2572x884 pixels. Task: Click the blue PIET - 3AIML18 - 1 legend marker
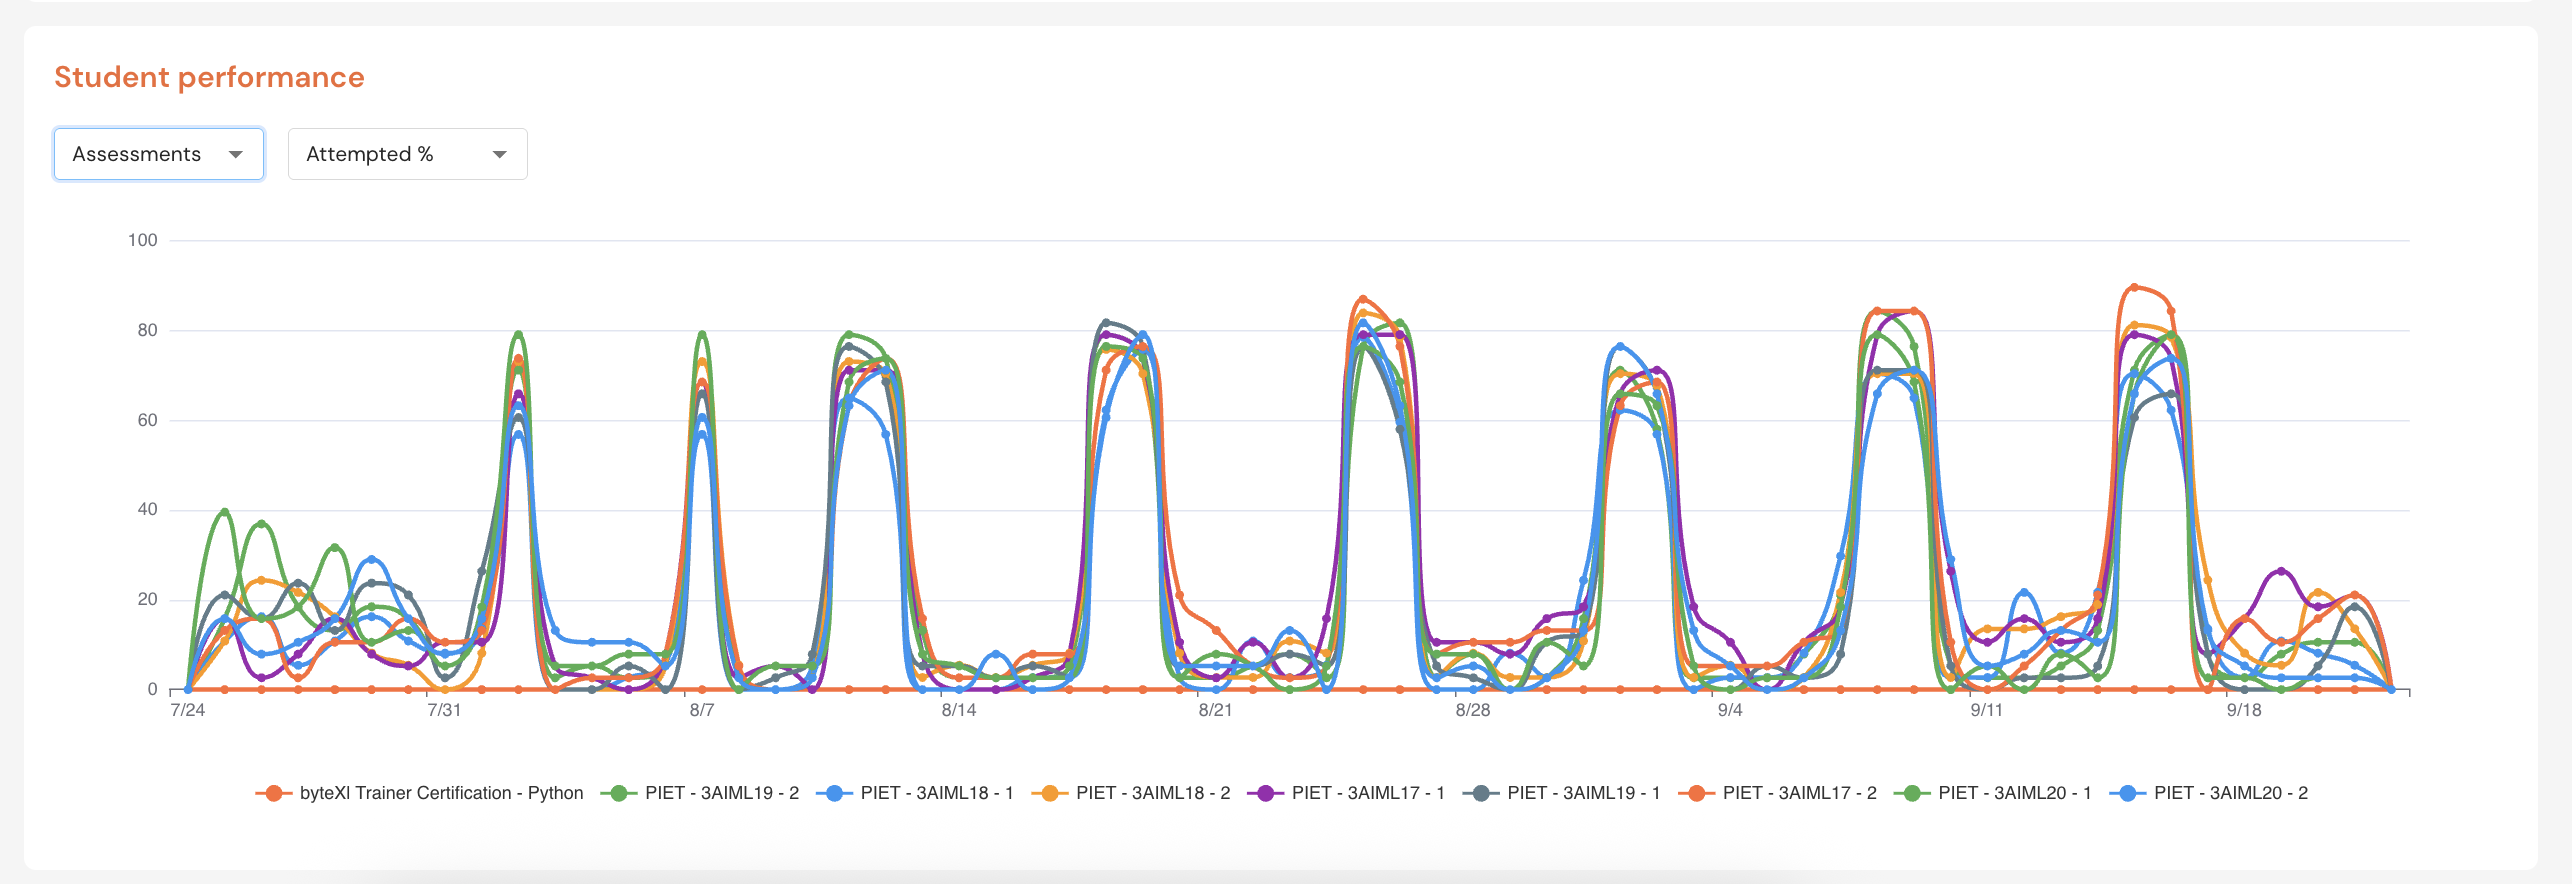[834, 793]
